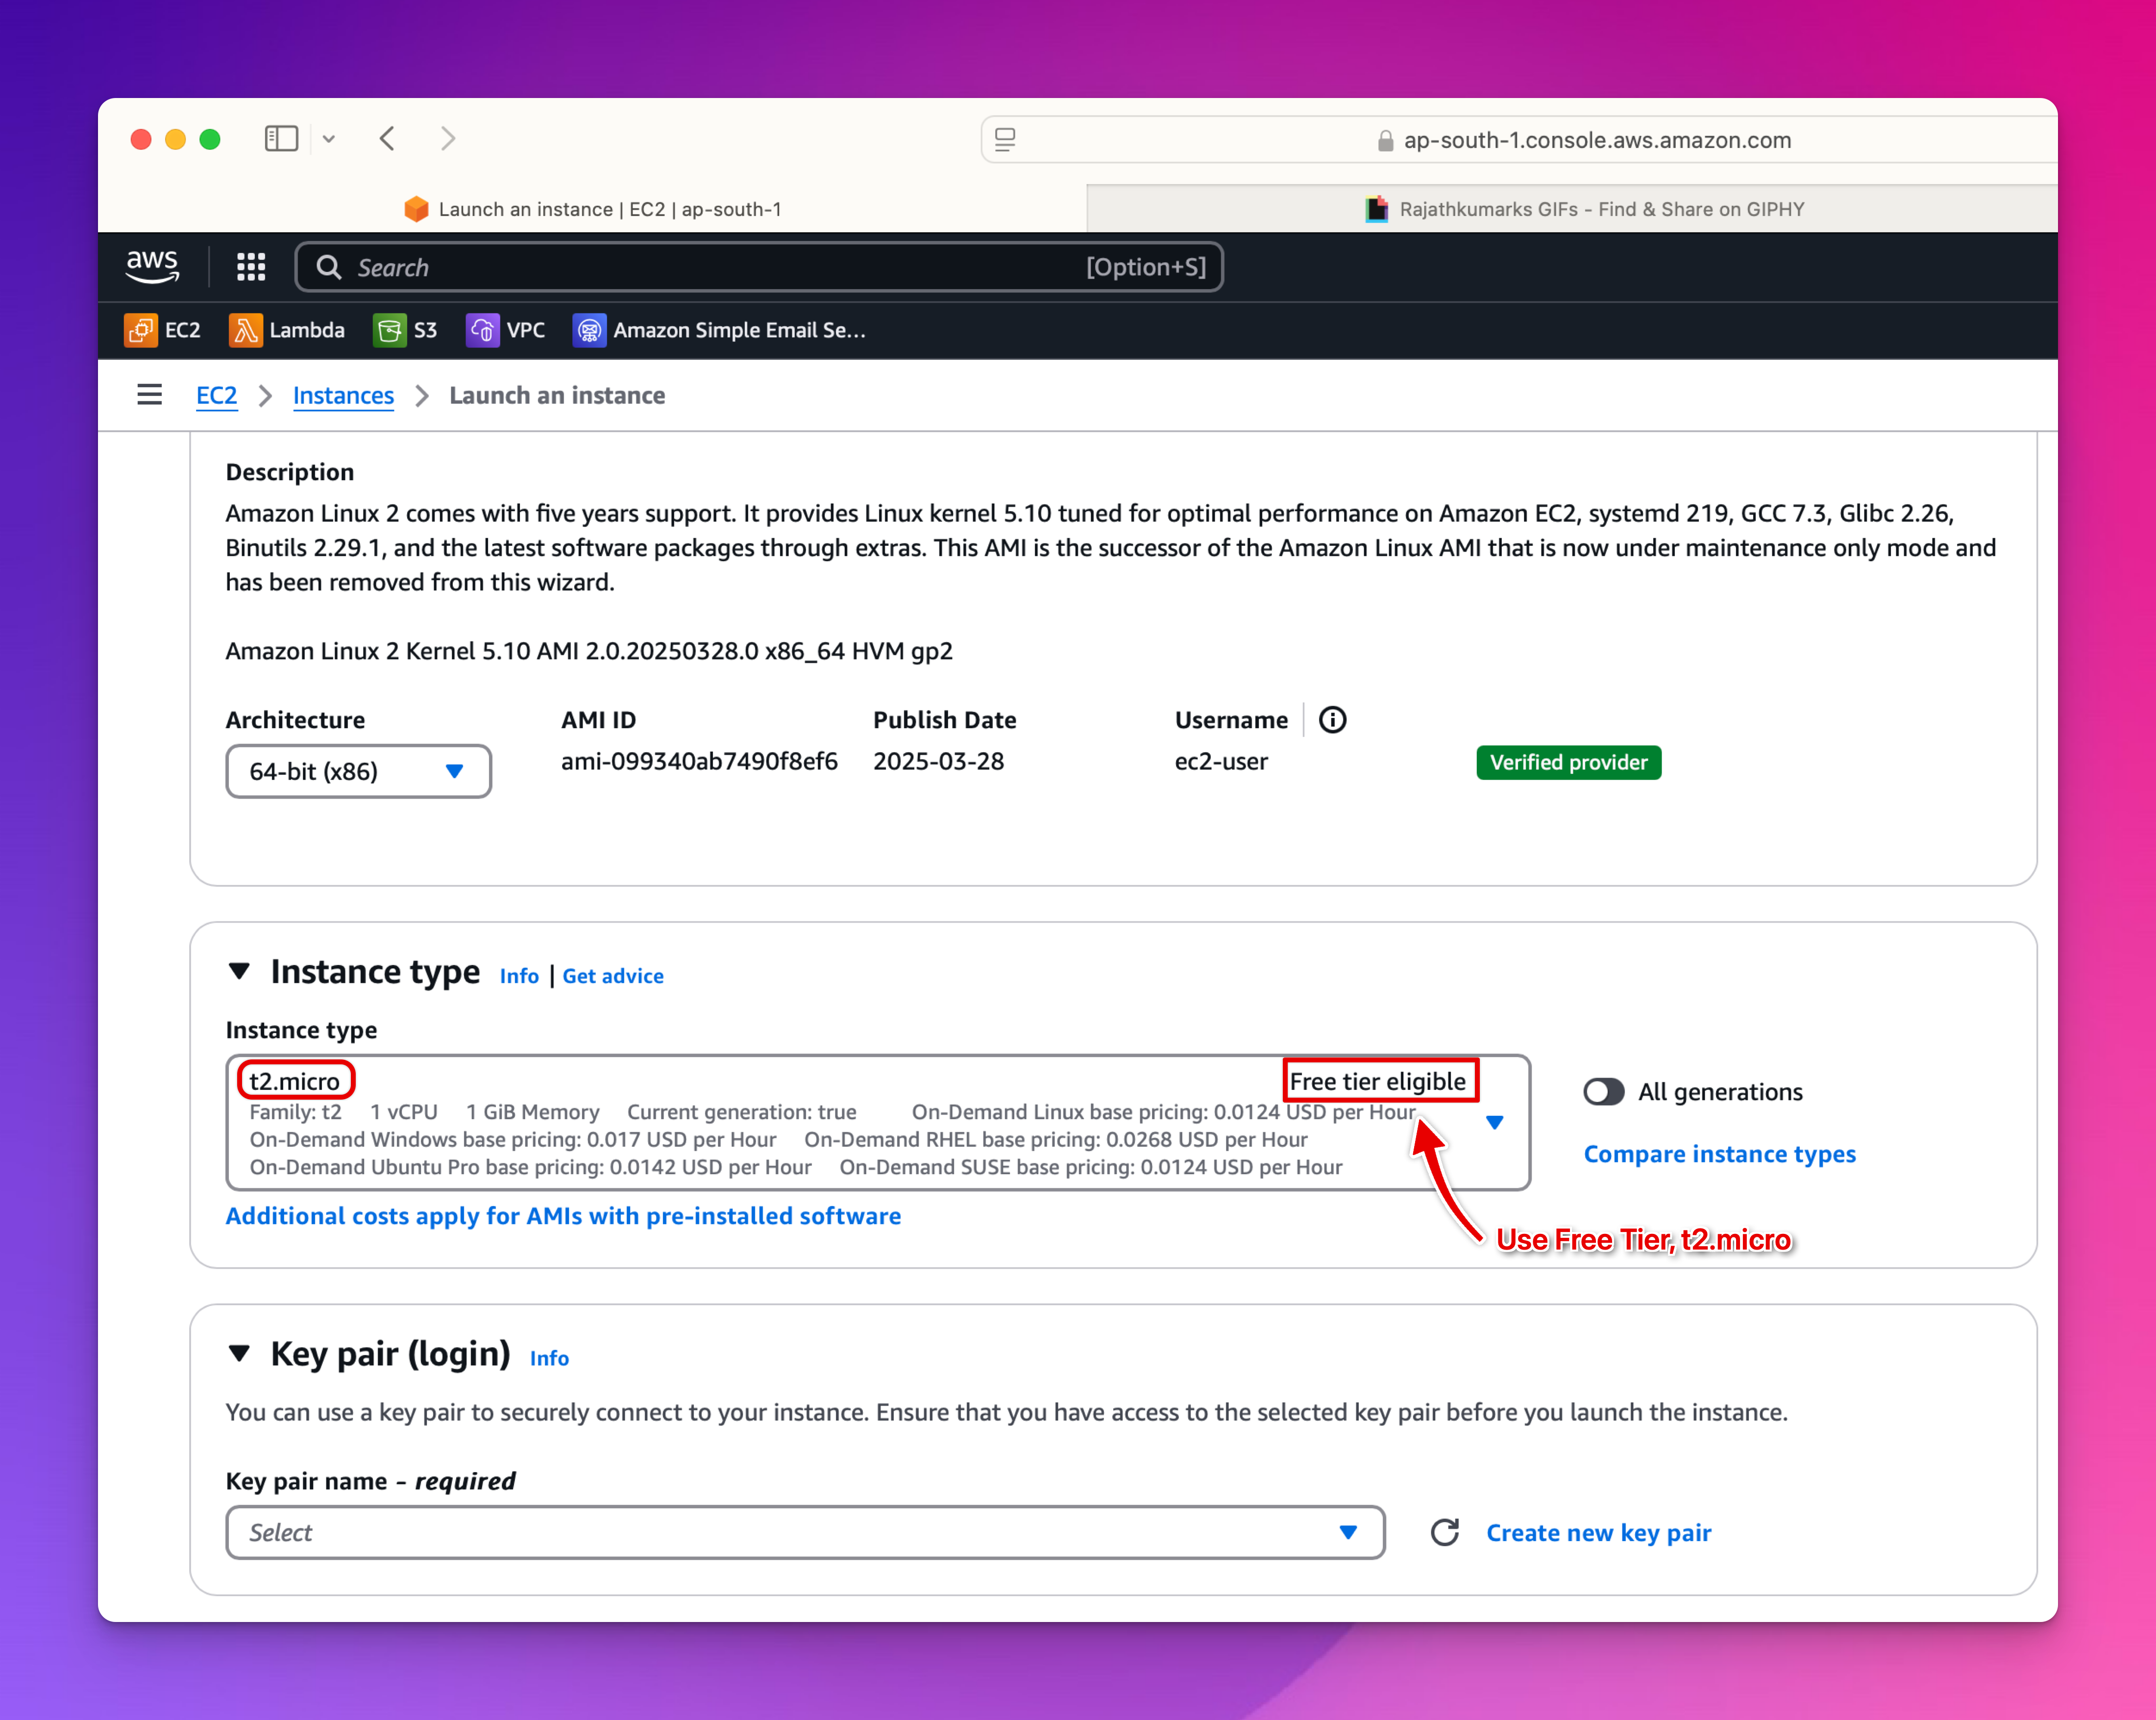Open the AWS services grid menu
This screenshot has height=1720, width=2156.
(x=251, y=267)
